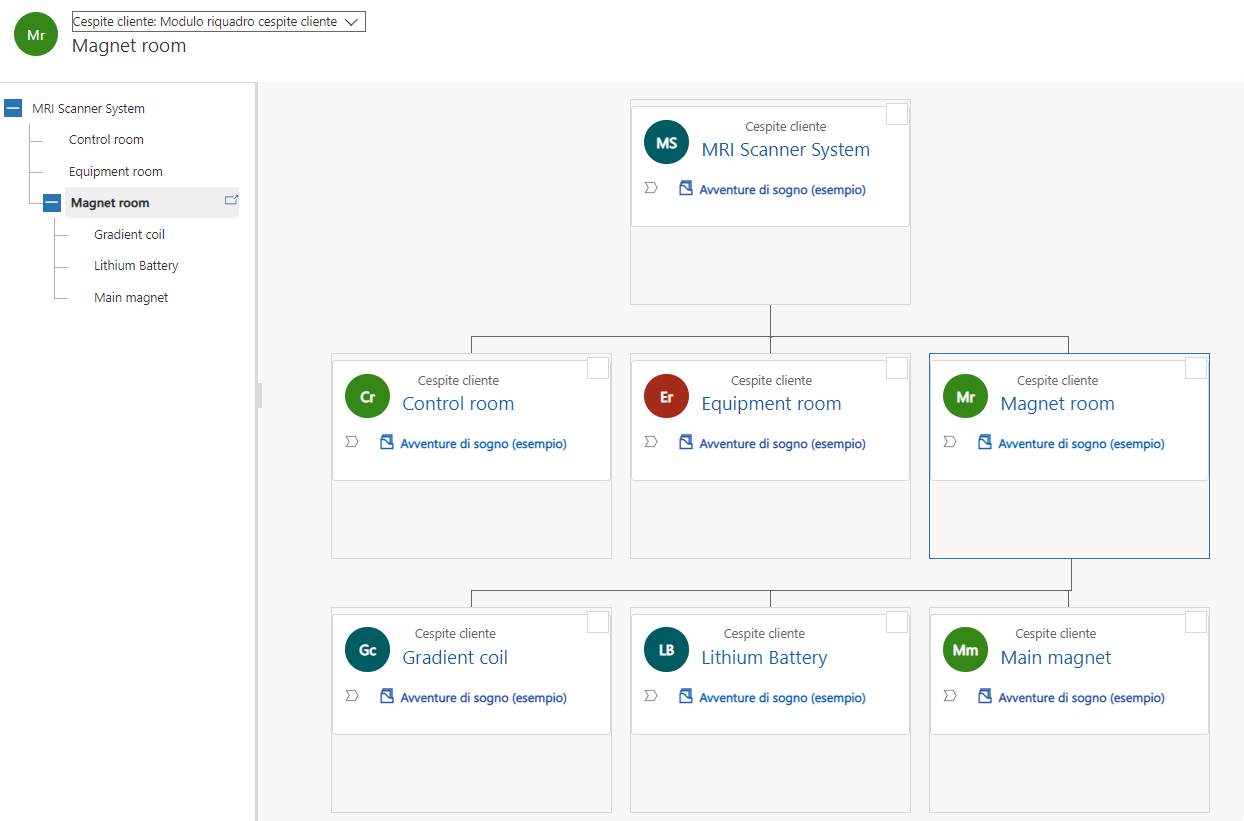This screenshot has width=1244, height=821.
Task: Collapse the MRI Scanner System tree node
Action: click(x=13, y=108)
